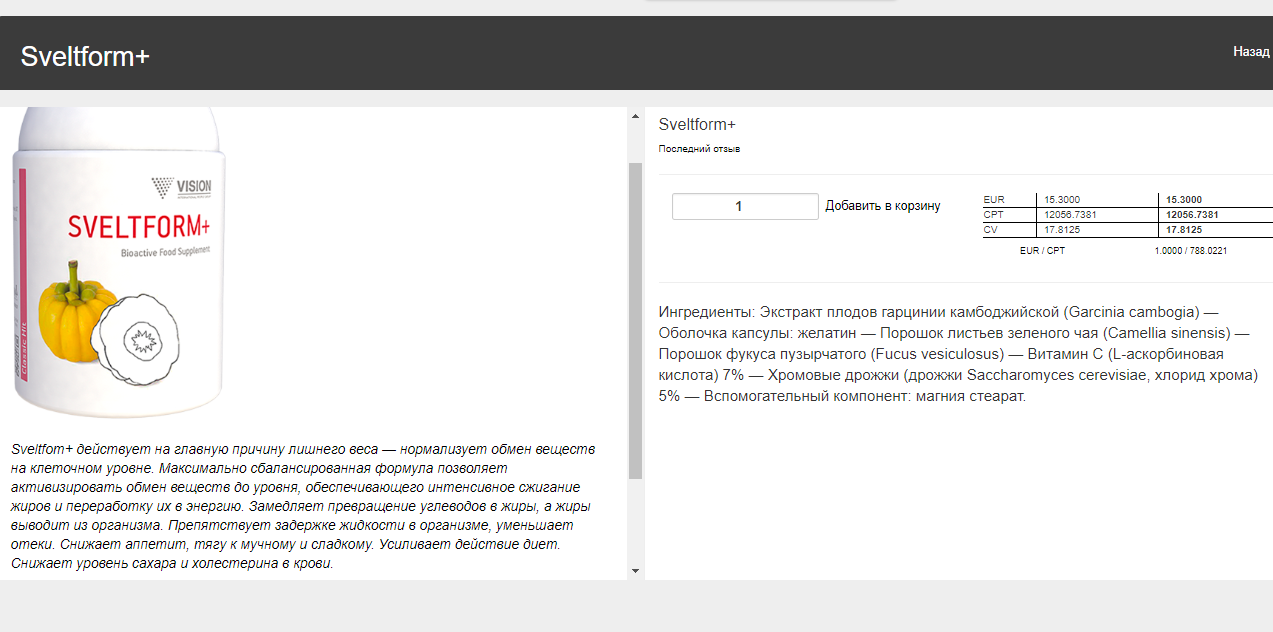Click the EUR / CPT exchange rate label

point(1042,251)
